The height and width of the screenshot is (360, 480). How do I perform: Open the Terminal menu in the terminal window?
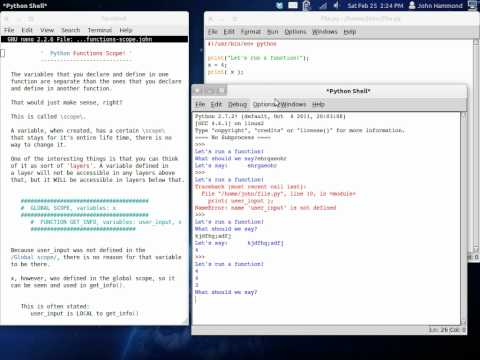100,30
